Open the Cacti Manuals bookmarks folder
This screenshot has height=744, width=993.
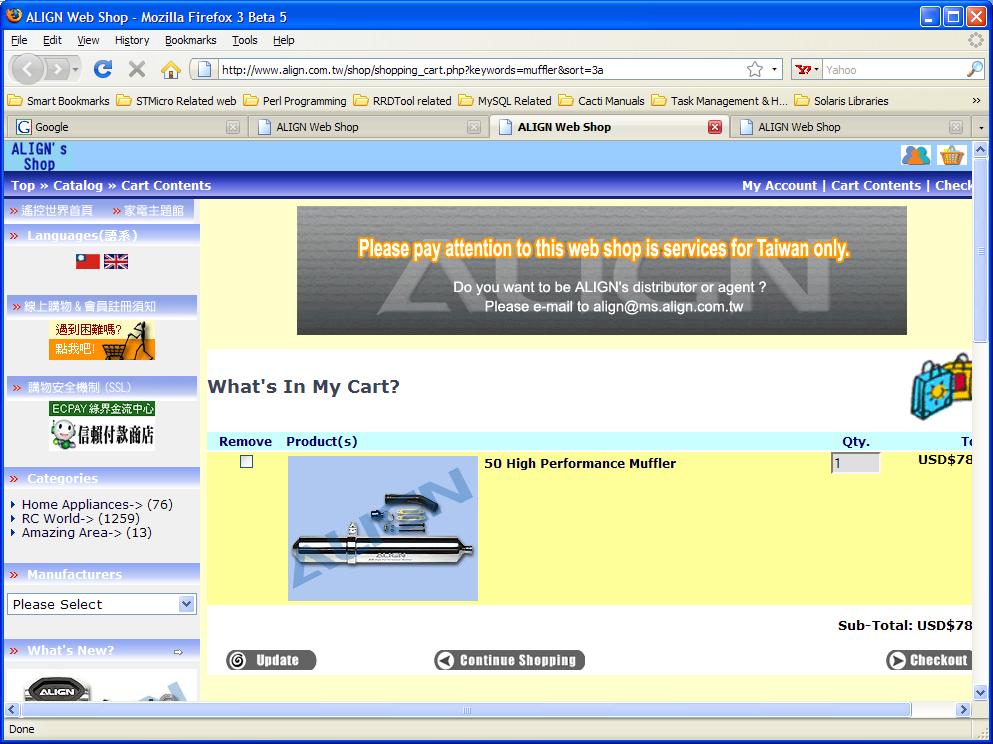601,101
